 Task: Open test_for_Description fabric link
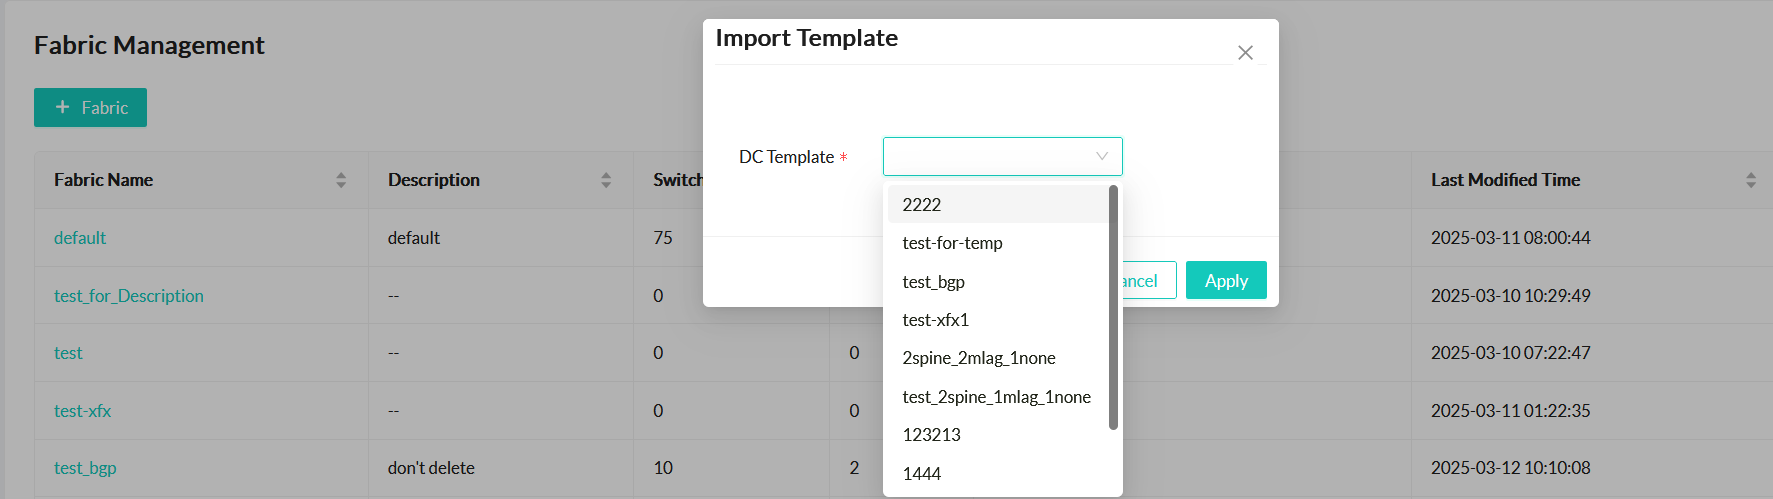tap(128, 296)
